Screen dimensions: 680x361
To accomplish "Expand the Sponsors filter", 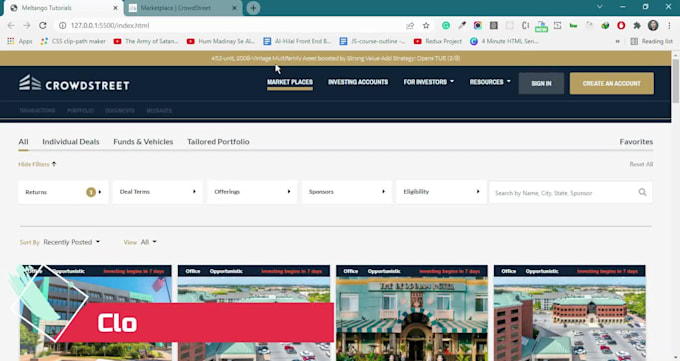I will tap(347, 192).
